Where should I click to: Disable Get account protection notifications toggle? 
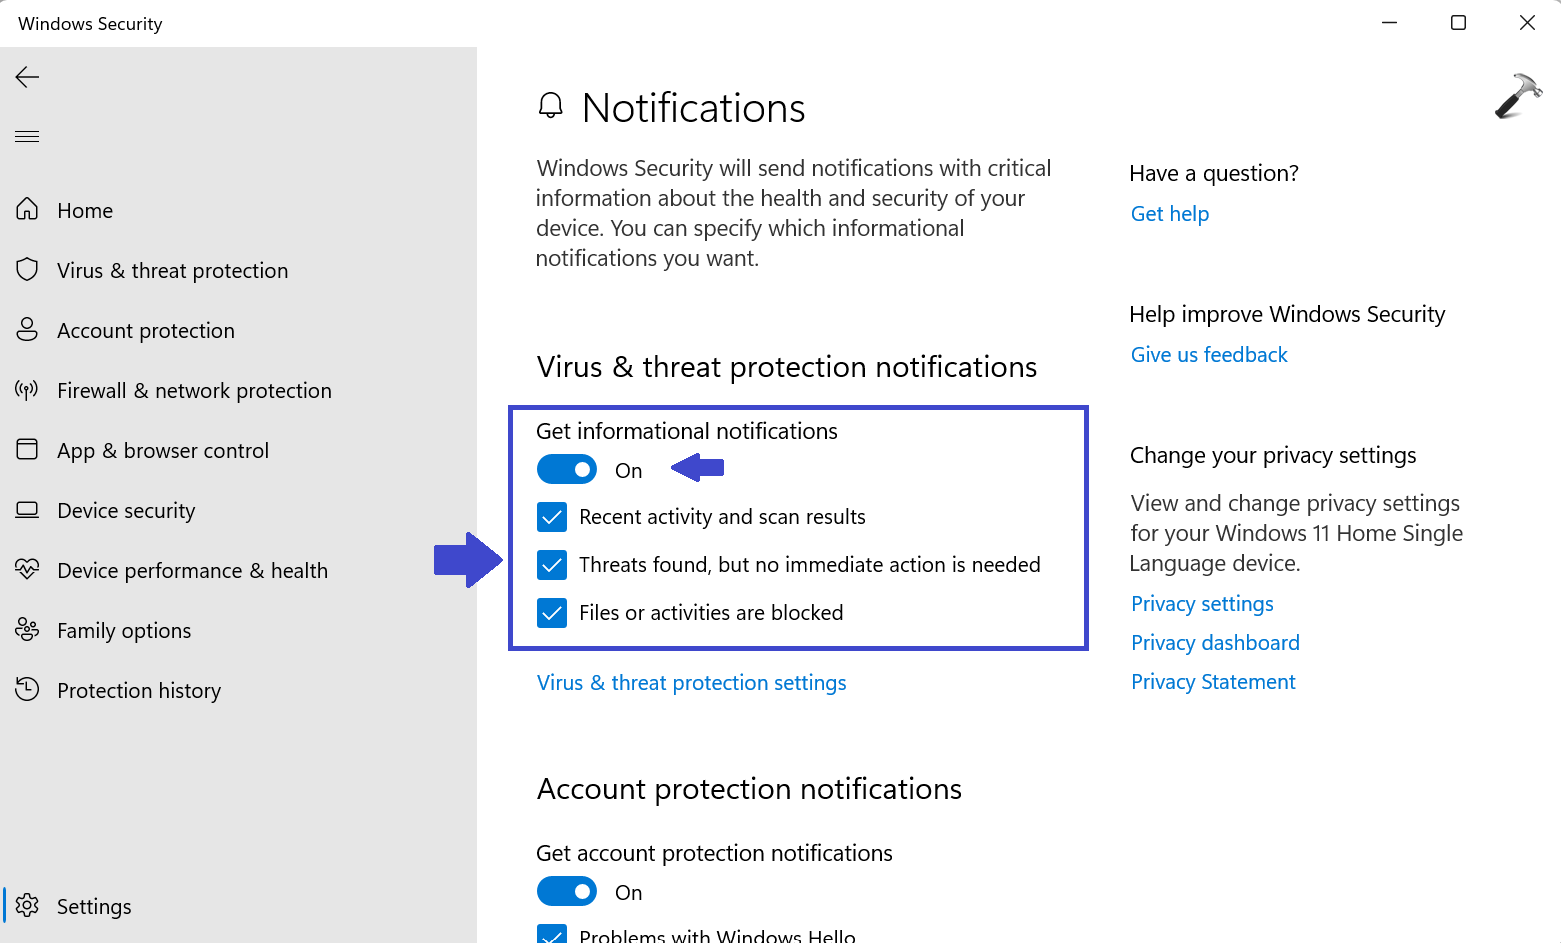click(x=567, y=891)
